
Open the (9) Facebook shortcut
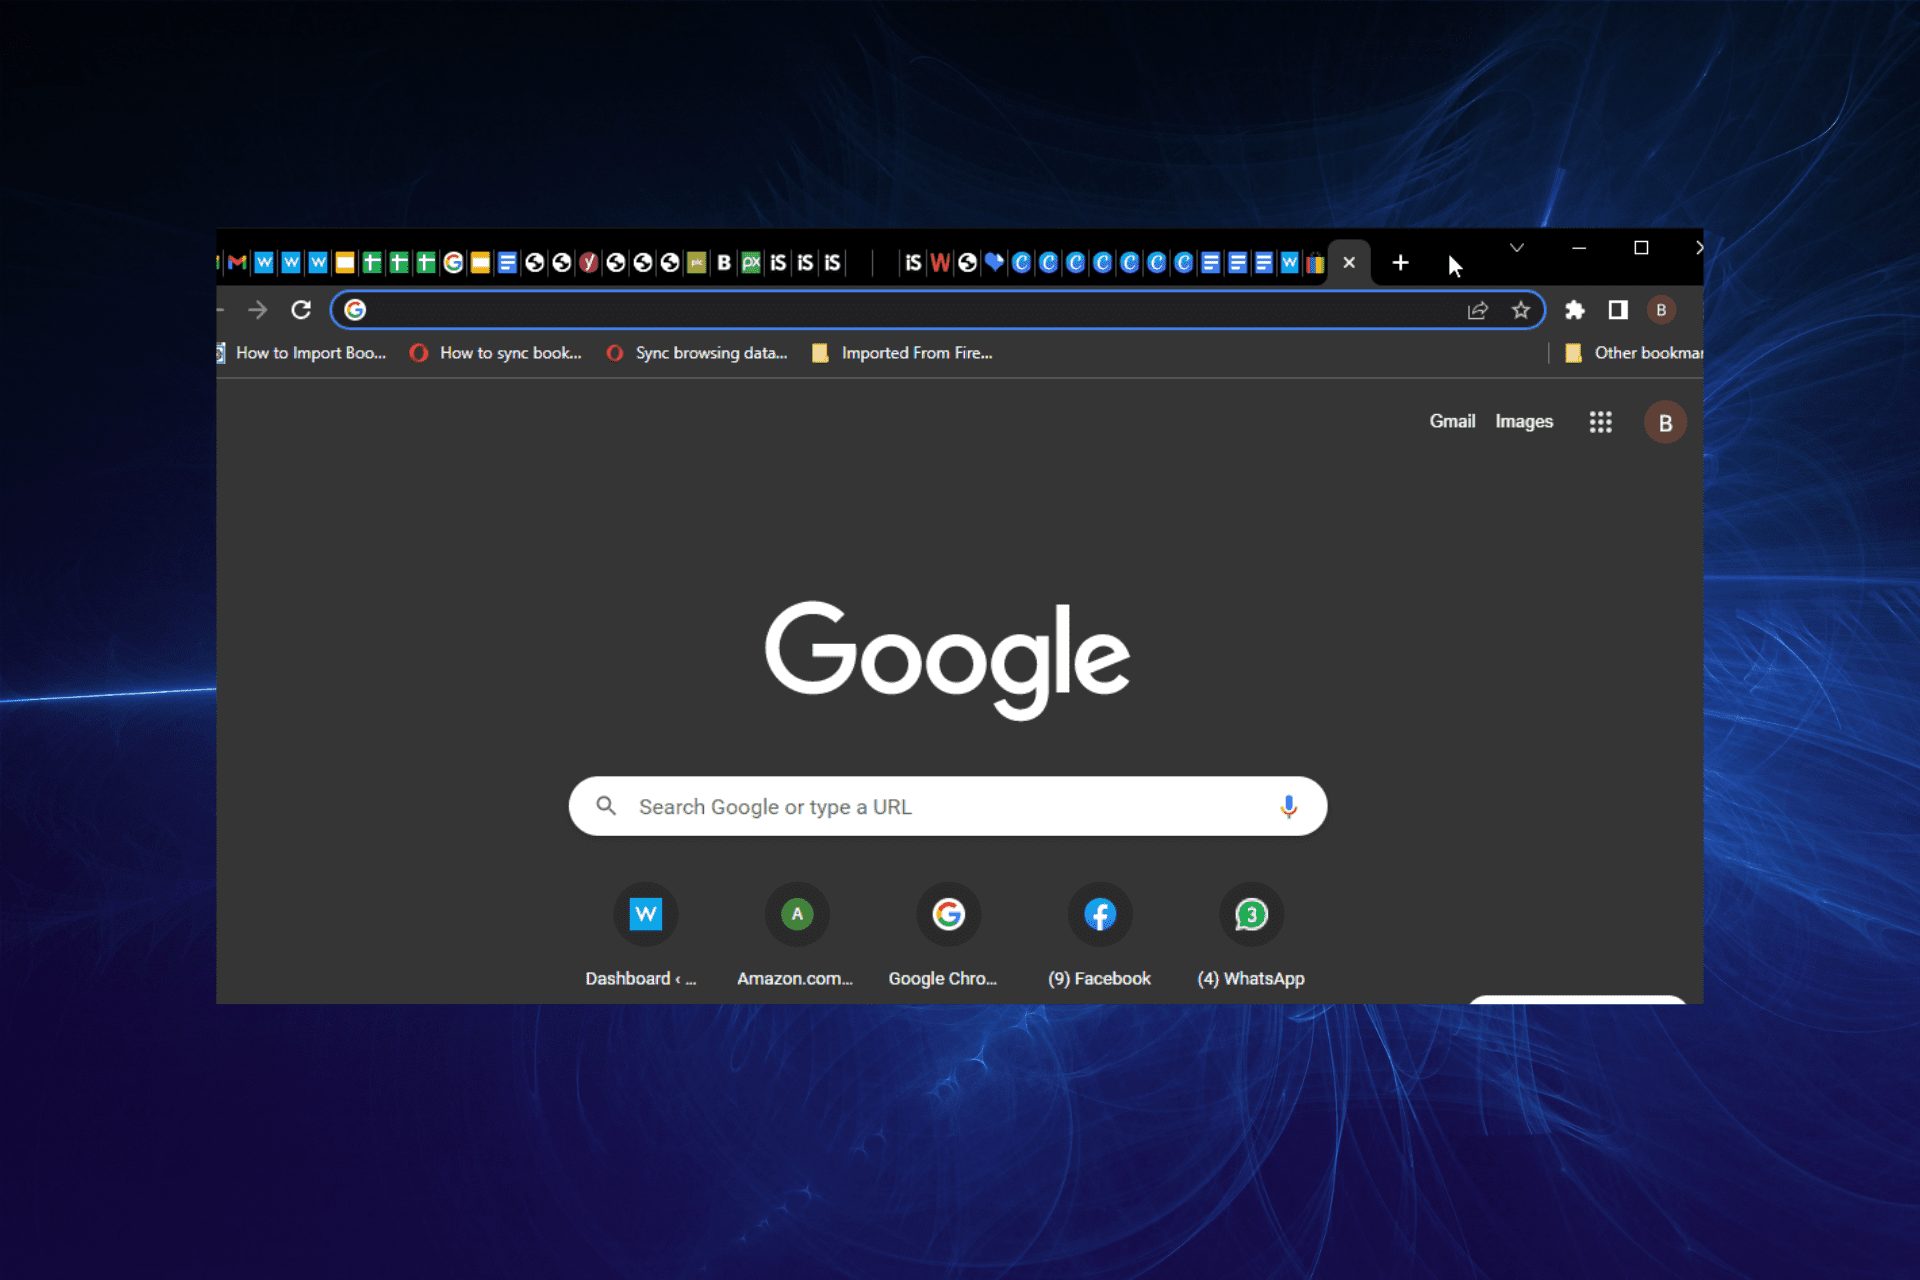[x=1100, y=935]
